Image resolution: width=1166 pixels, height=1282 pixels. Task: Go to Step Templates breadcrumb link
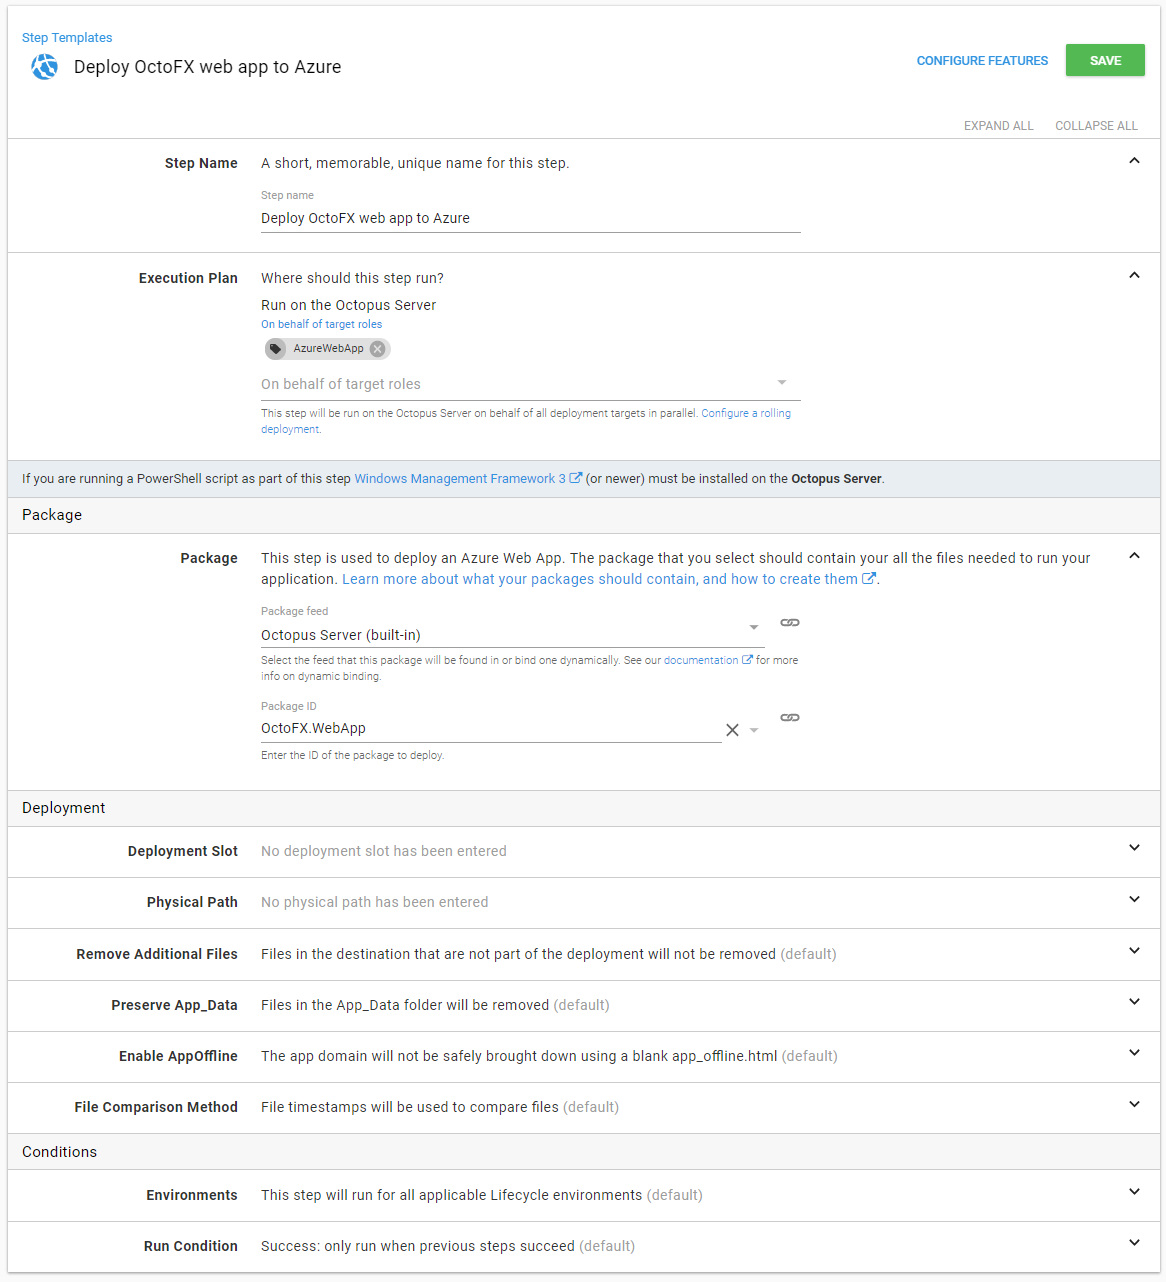(67, 38)
